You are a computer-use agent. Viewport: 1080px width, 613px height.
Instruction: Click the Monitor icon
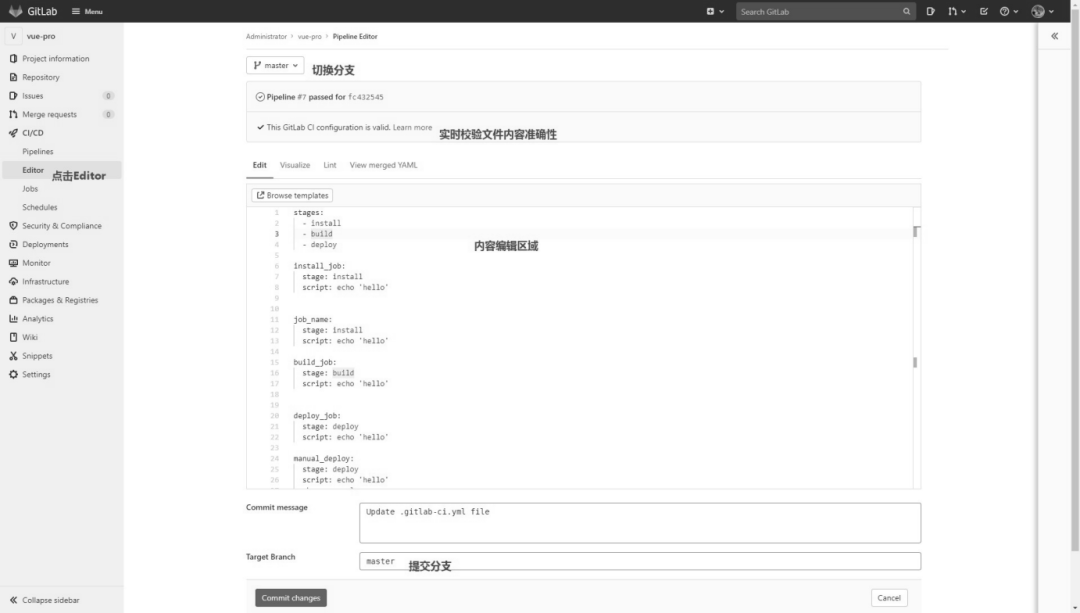pyautogui.click(x=13, y=263)
